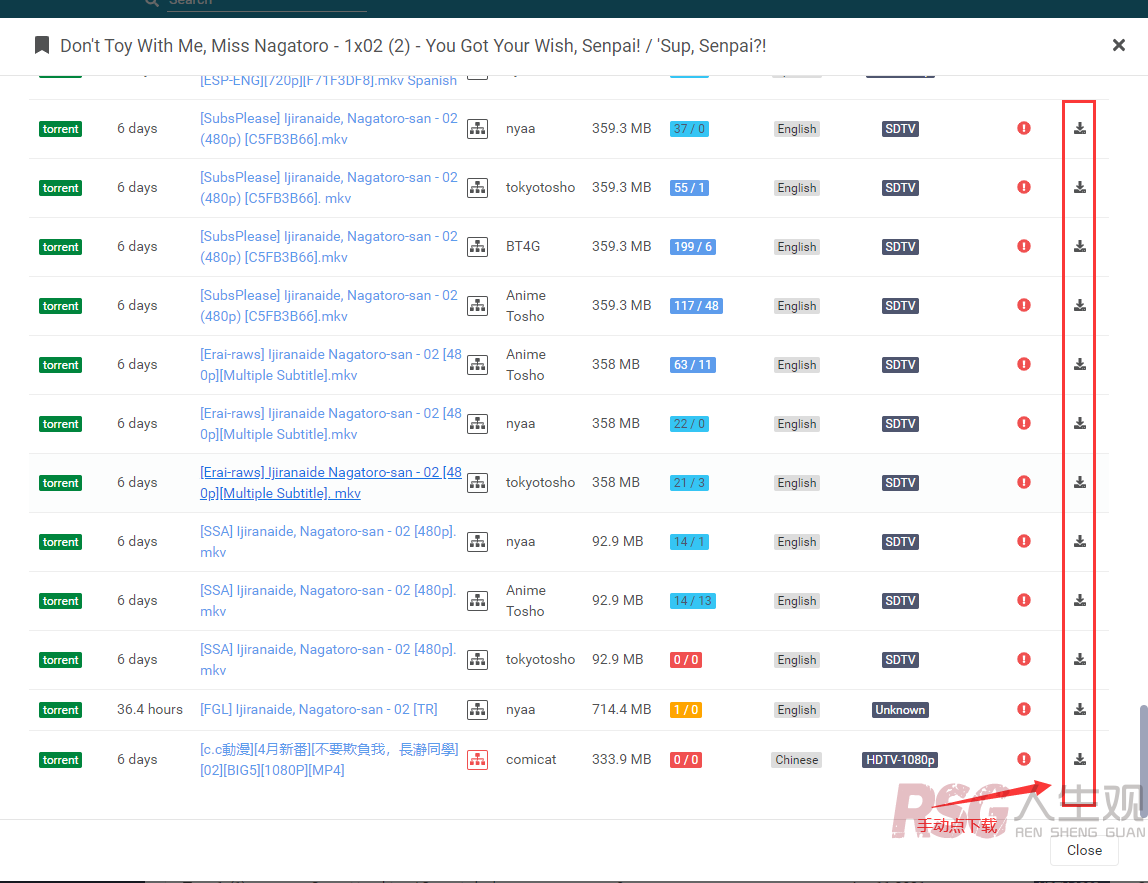Download the Erai-raws release with 22 / 0 peers
This screenshot has width=1148, height=883.
click(x=1079, y=423)
